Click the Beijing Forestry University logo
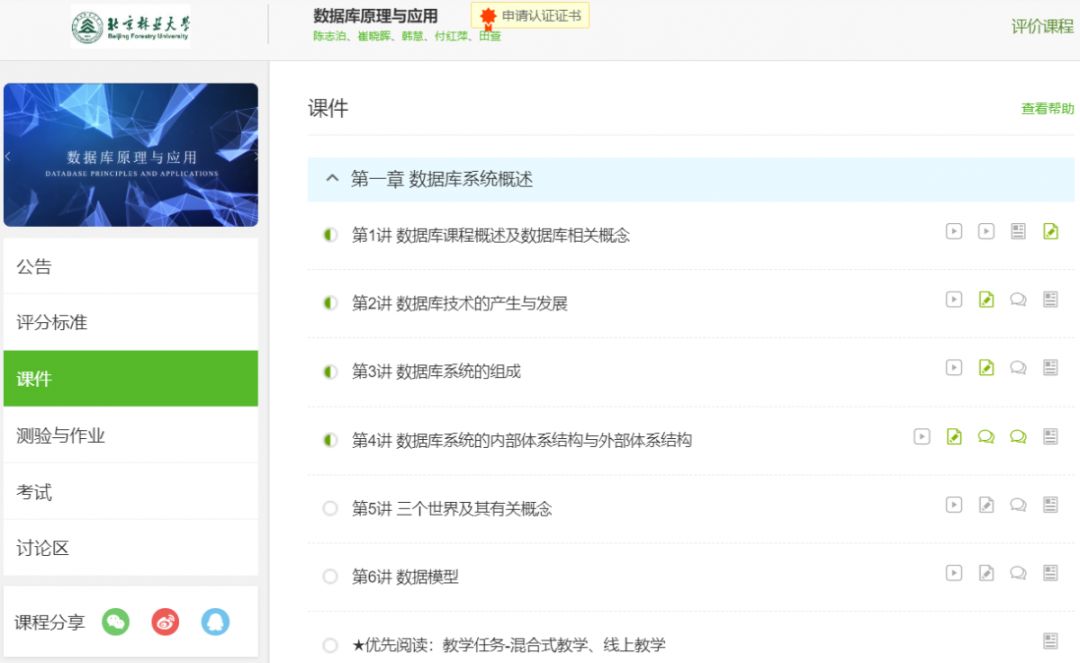 tap(130, 26)
